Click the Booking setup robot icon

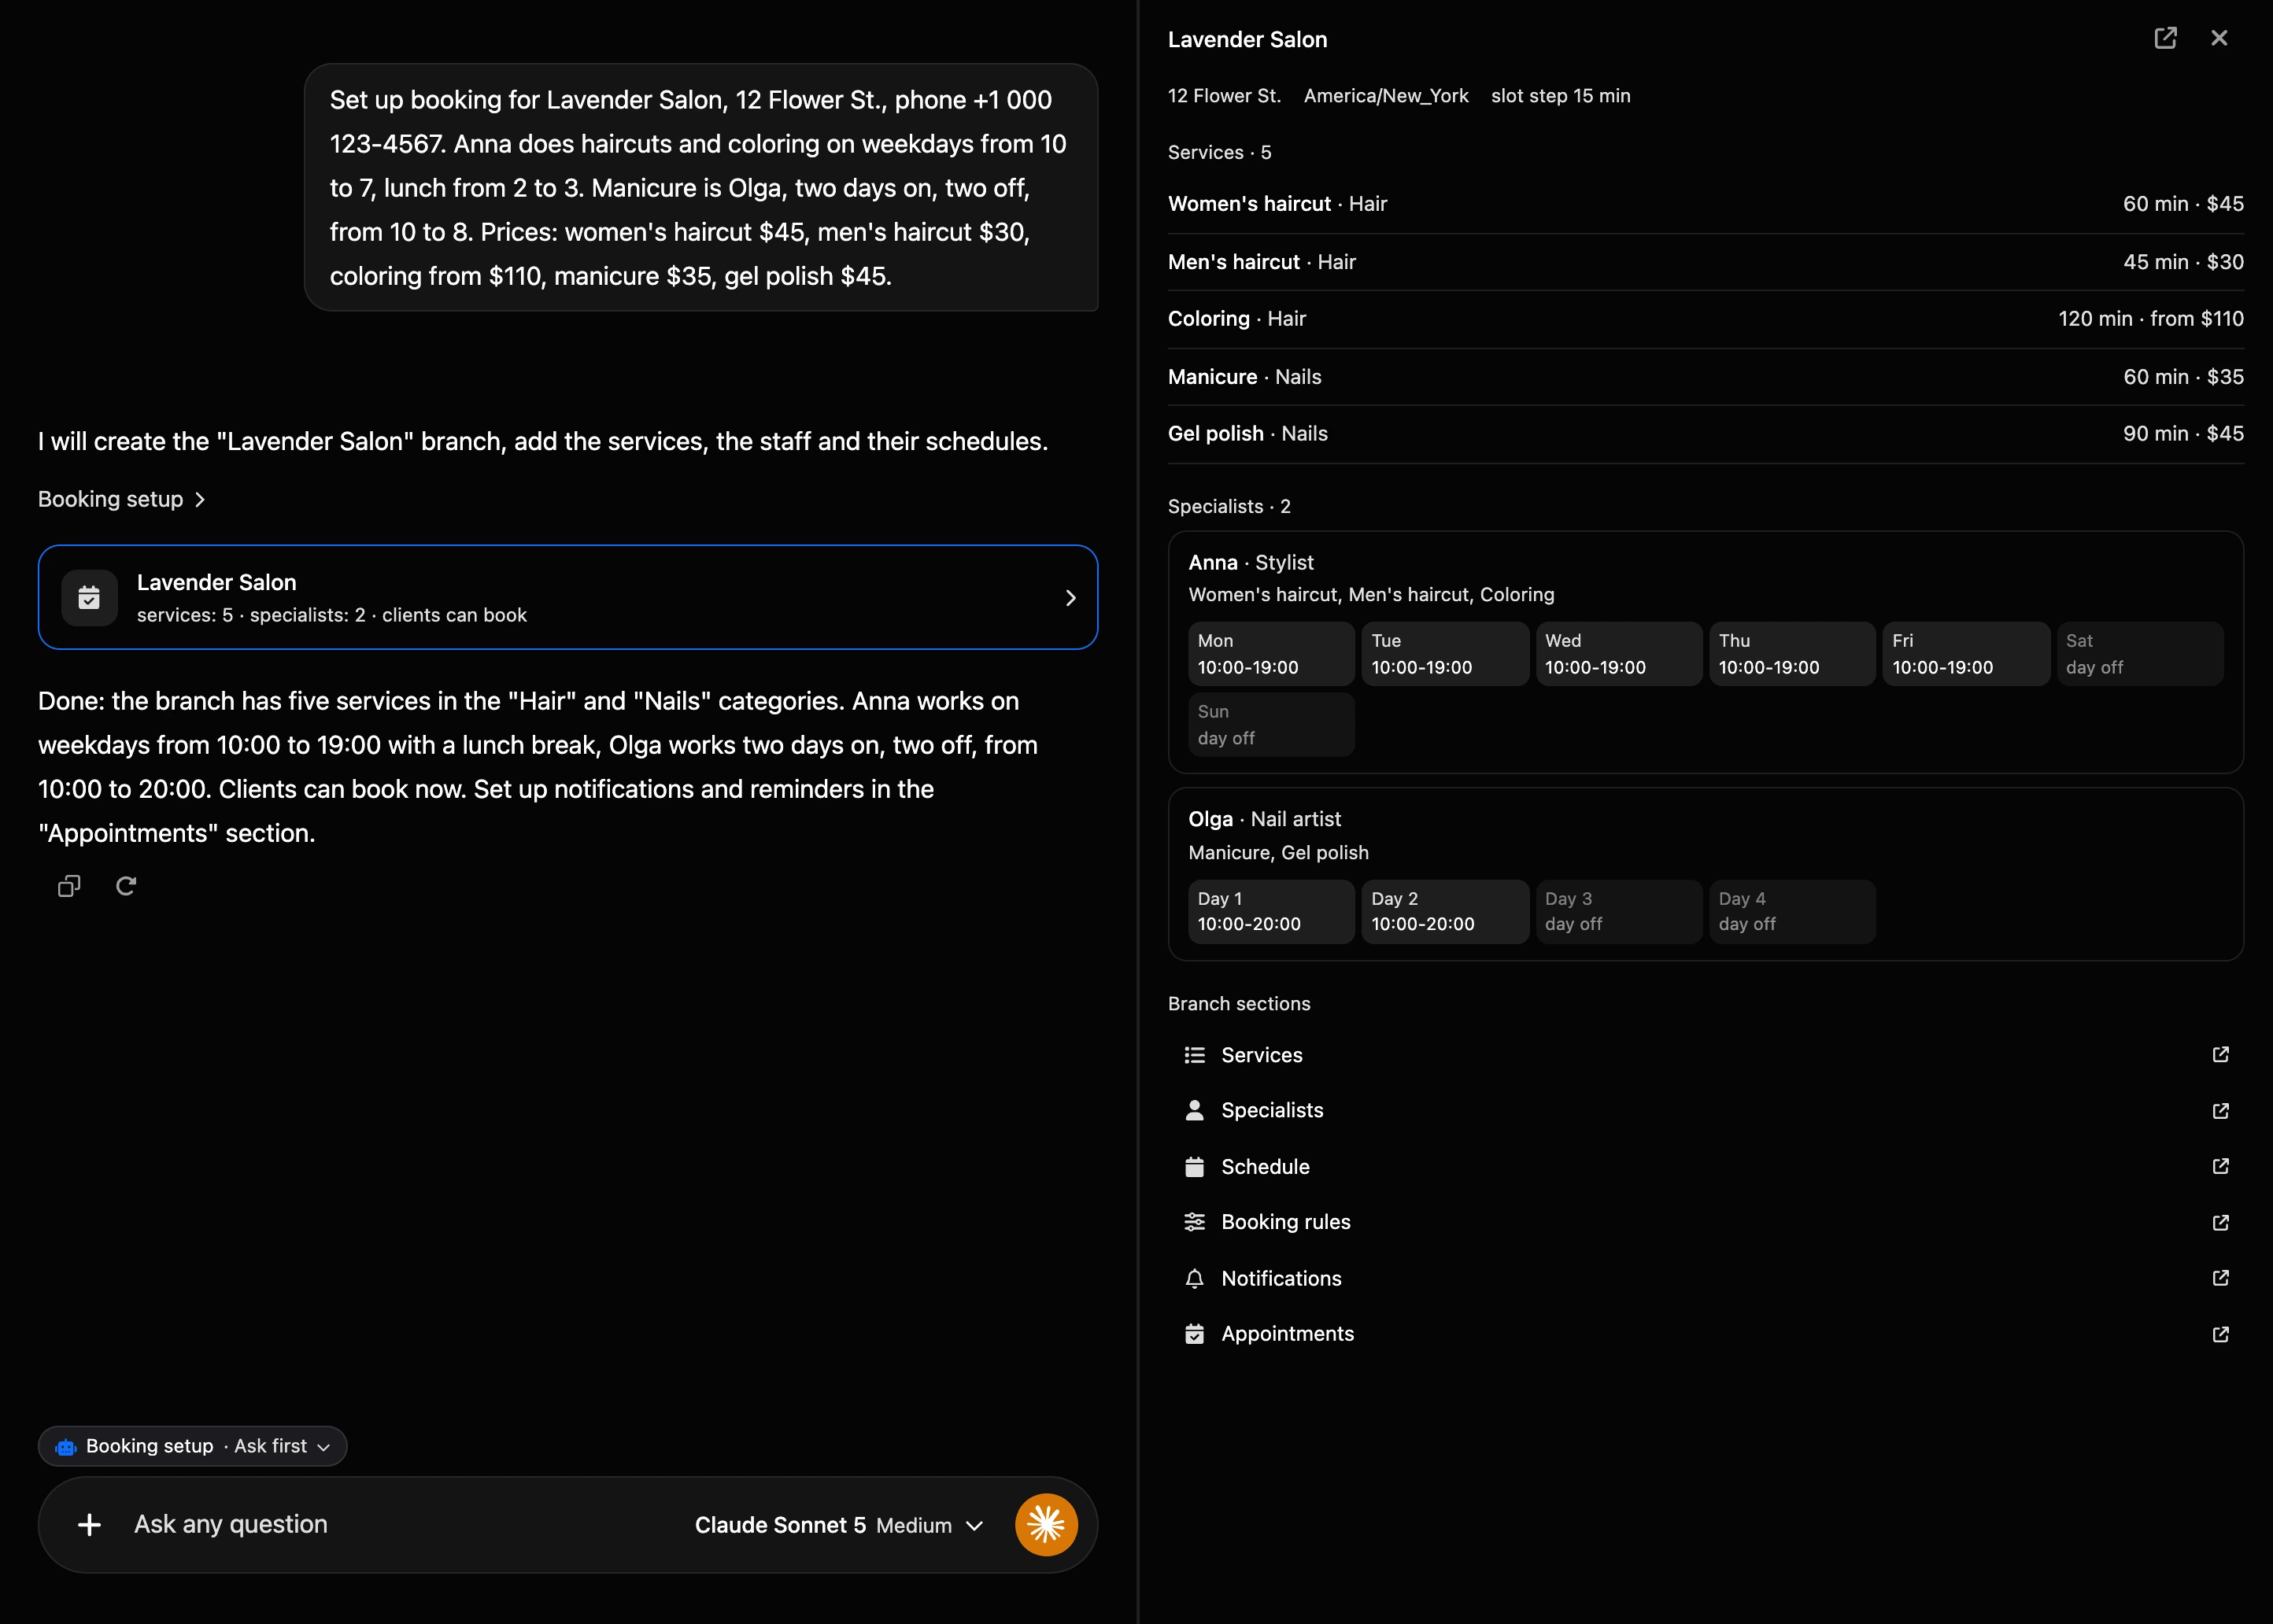tap(66, 1447)
